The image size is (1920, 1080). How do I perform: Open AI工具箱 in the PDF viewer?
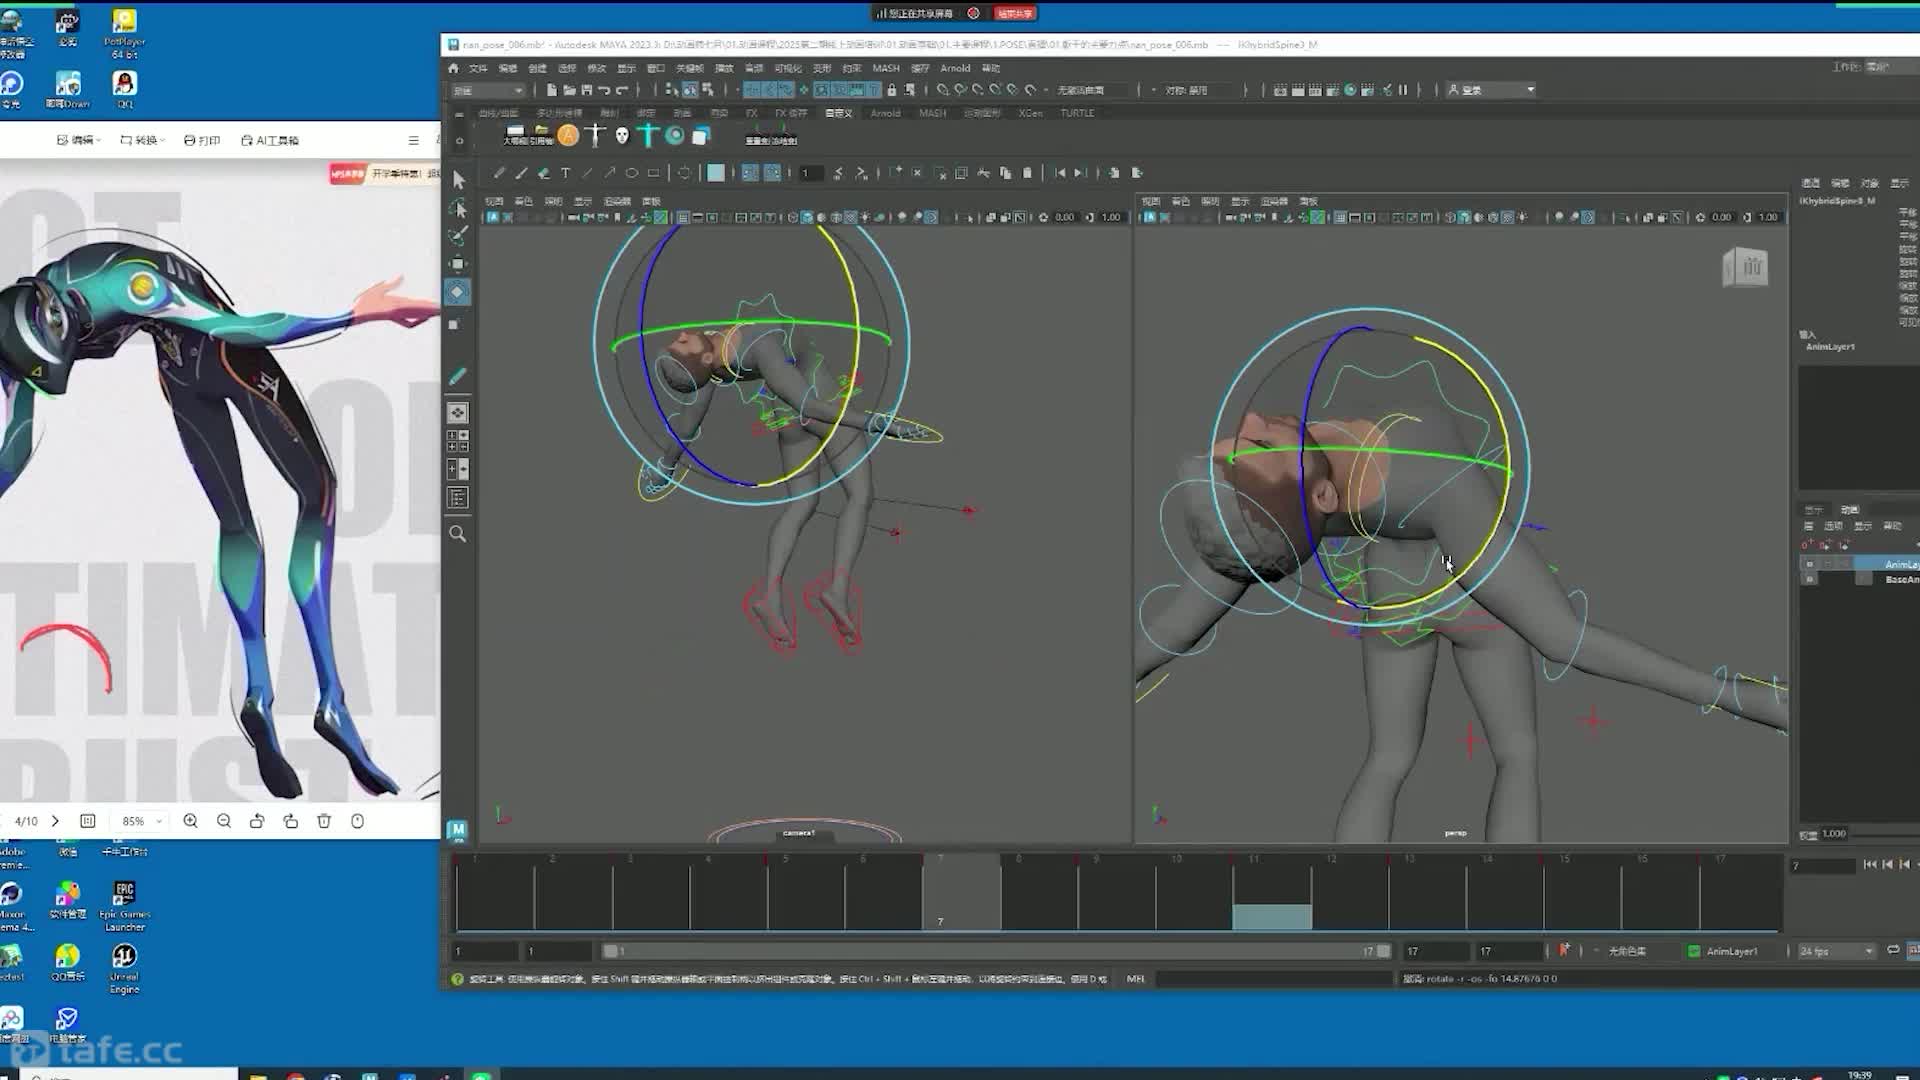coord(270,140)
